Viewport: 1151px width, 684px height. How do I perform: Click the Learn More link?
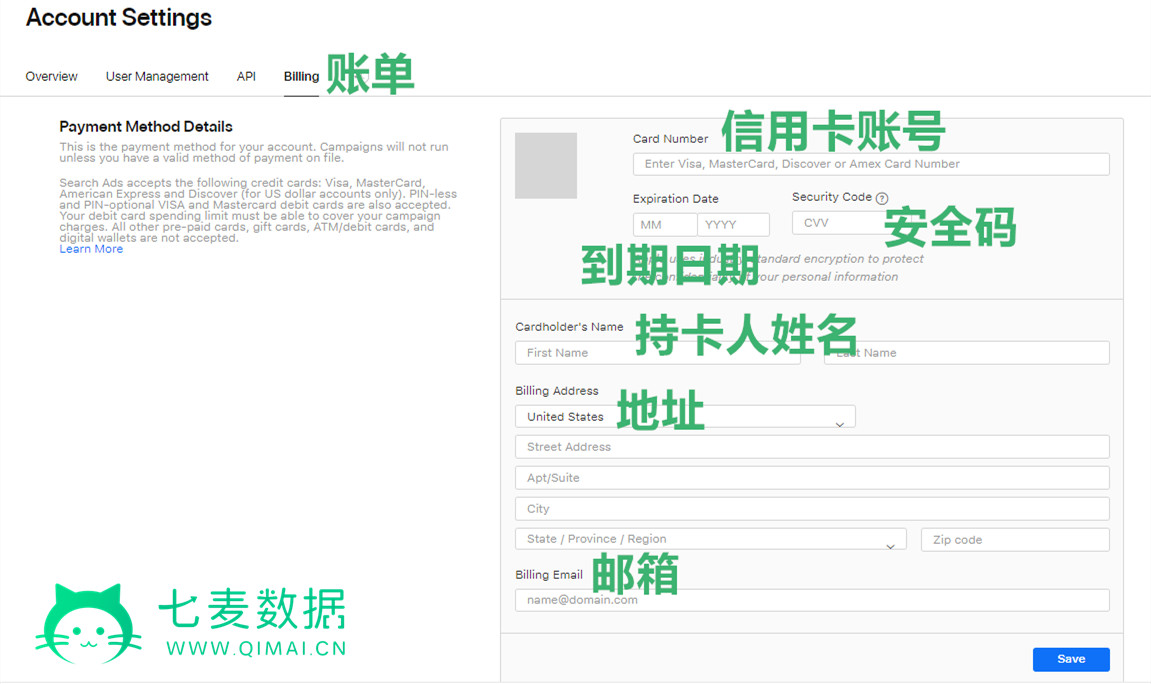91,249
